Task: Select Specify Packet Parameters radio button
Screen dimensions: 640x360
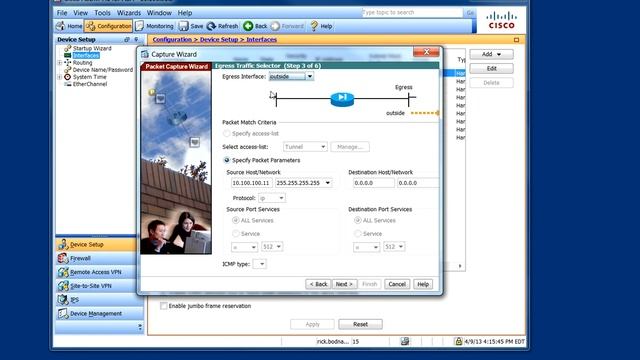Action: (x=227, y=160)
